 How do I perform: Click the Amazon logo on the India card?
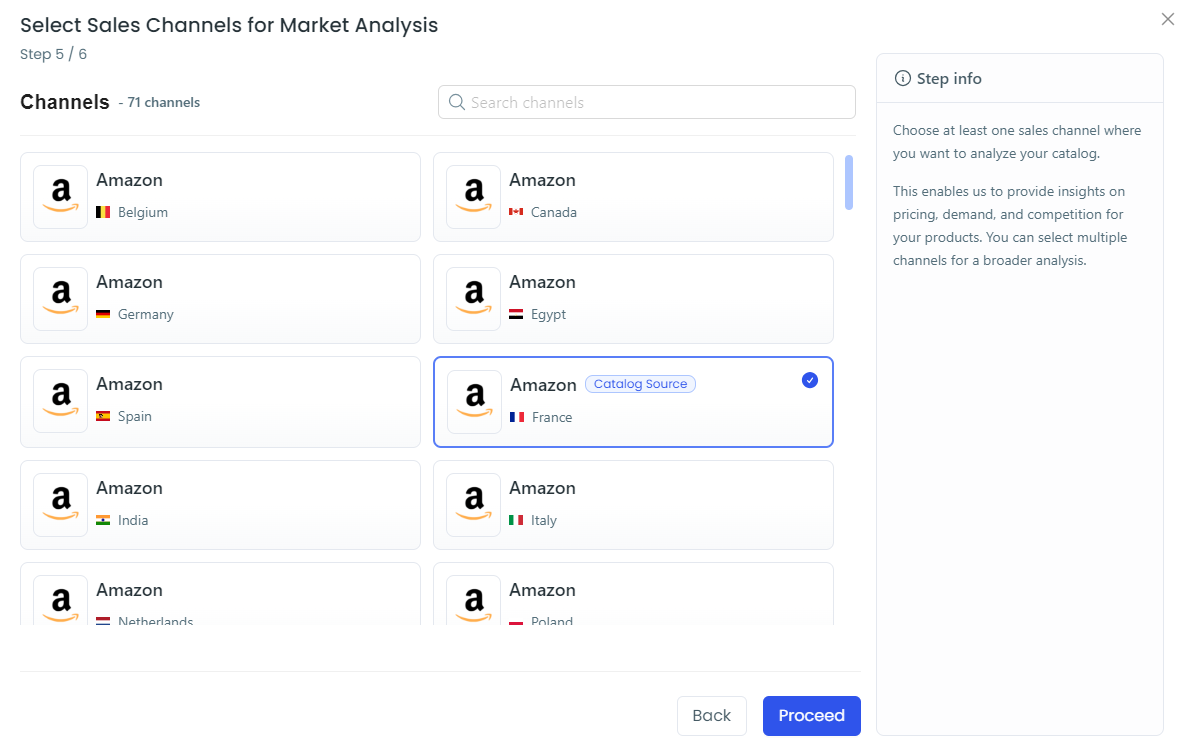tap(61, 504)
